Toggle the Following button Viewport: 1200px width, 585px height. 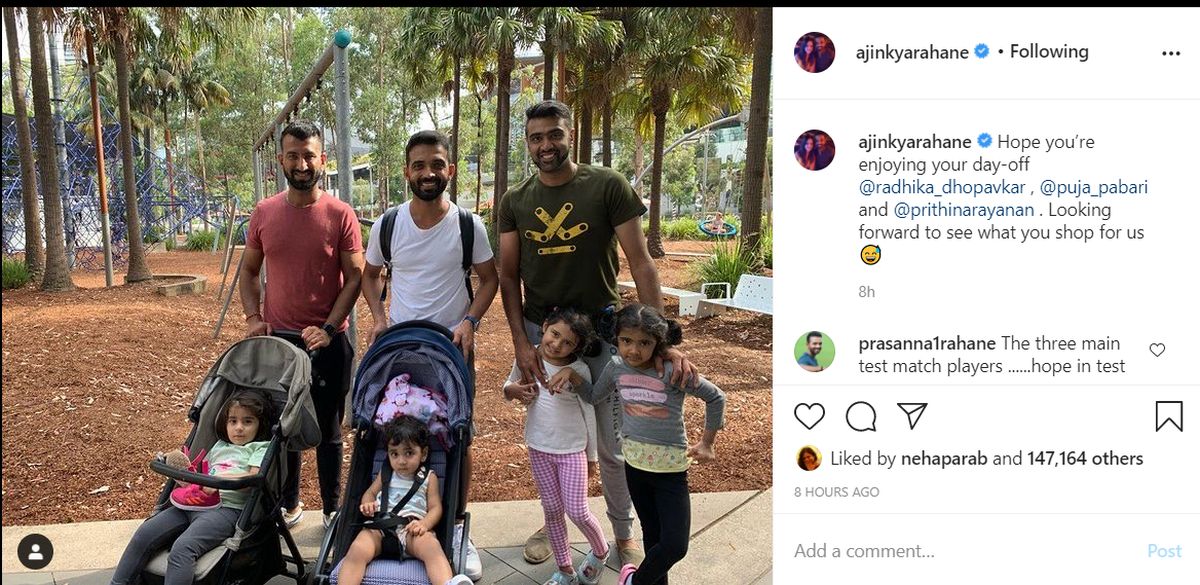1049,52
